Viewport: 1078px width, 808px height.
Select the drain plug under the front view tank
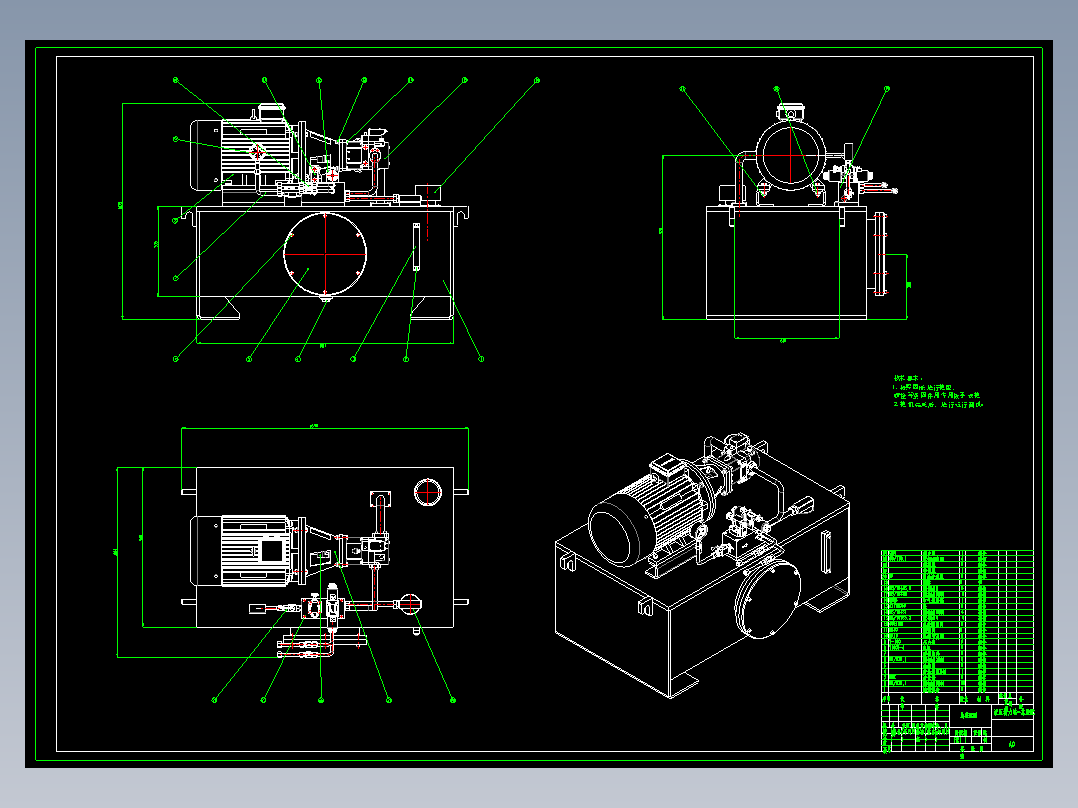click(x=325, y=298)
